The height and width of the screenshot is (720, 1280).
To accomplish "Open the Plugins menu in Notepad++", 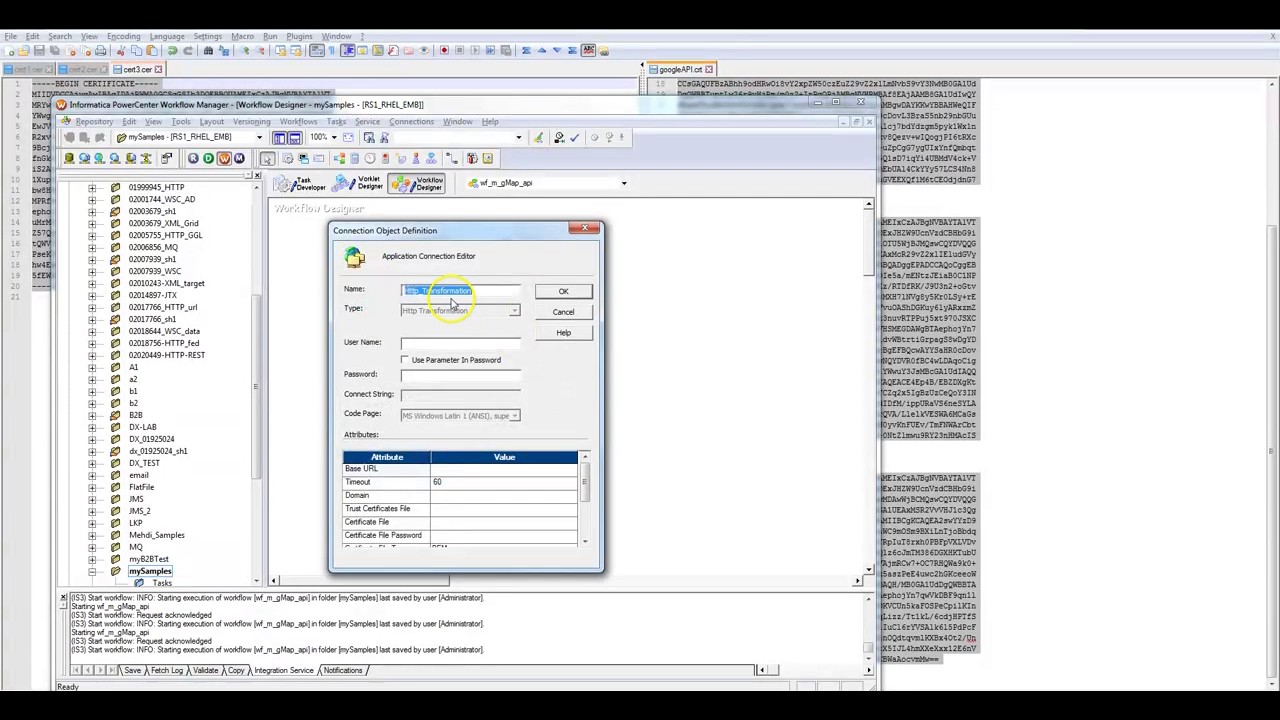I will (x=299, y=37).
